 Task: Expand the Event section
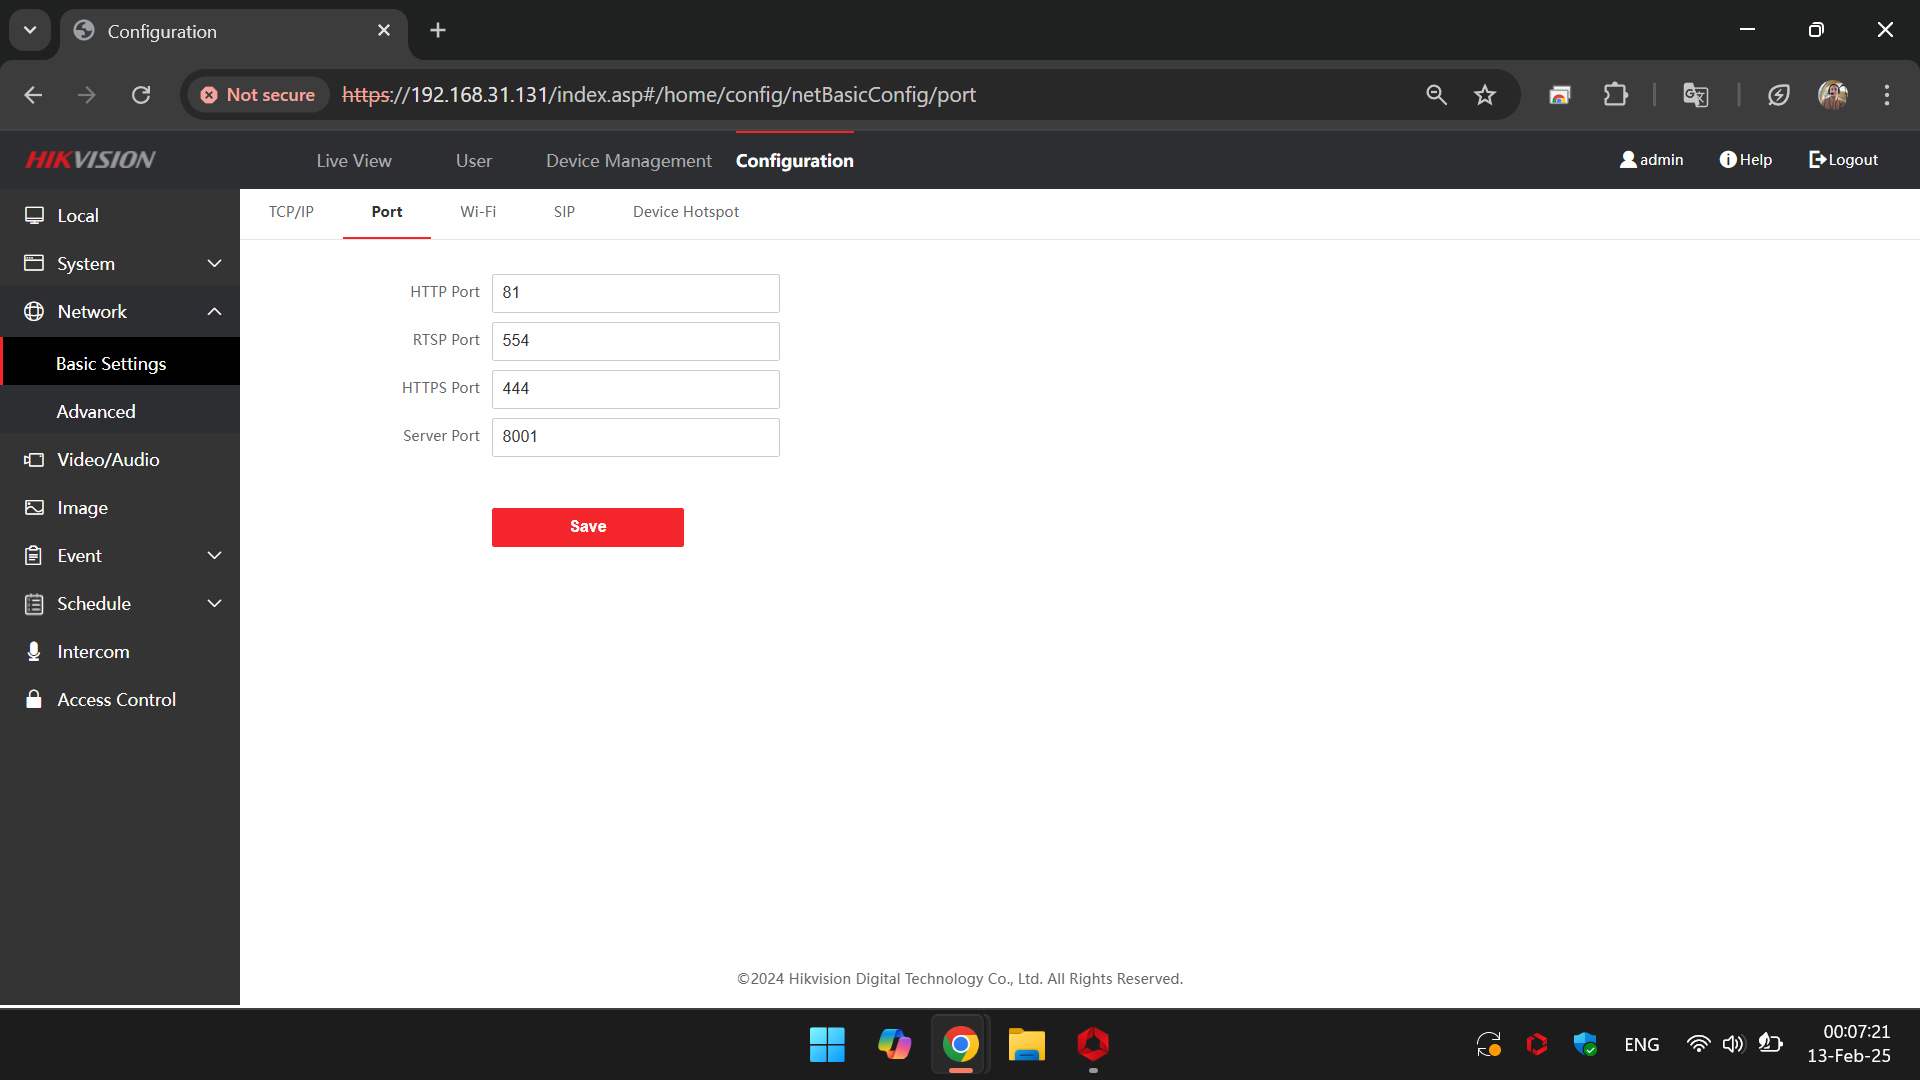pos(214,555)
